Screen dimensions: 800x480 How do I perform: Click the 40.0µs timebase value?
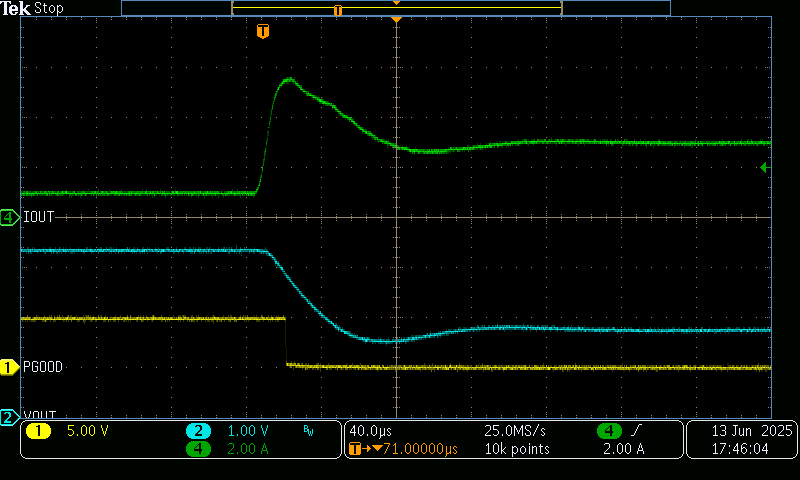coord(370,431)
